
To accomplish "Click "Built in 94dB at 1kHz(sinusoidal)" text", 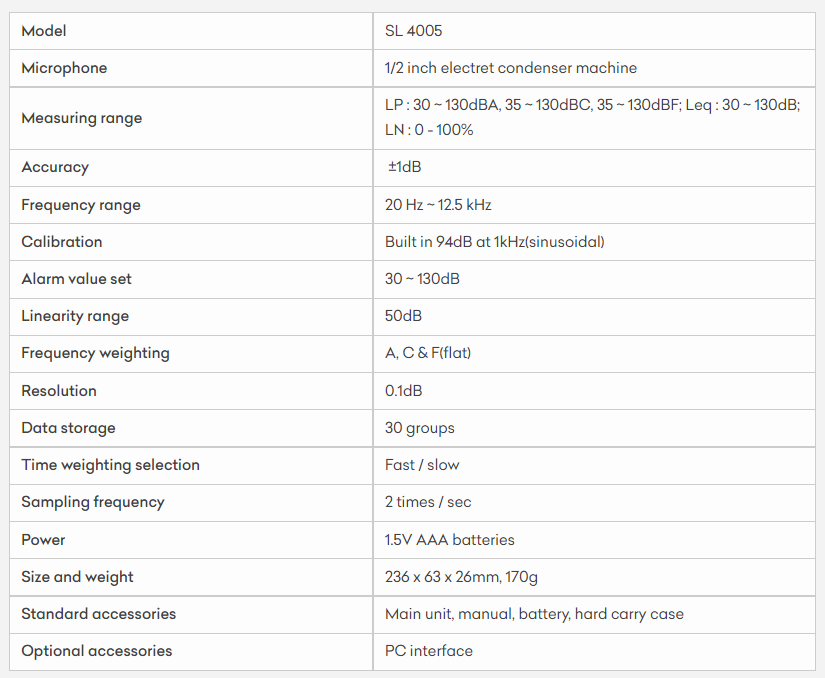I will [x=495, y=242].
